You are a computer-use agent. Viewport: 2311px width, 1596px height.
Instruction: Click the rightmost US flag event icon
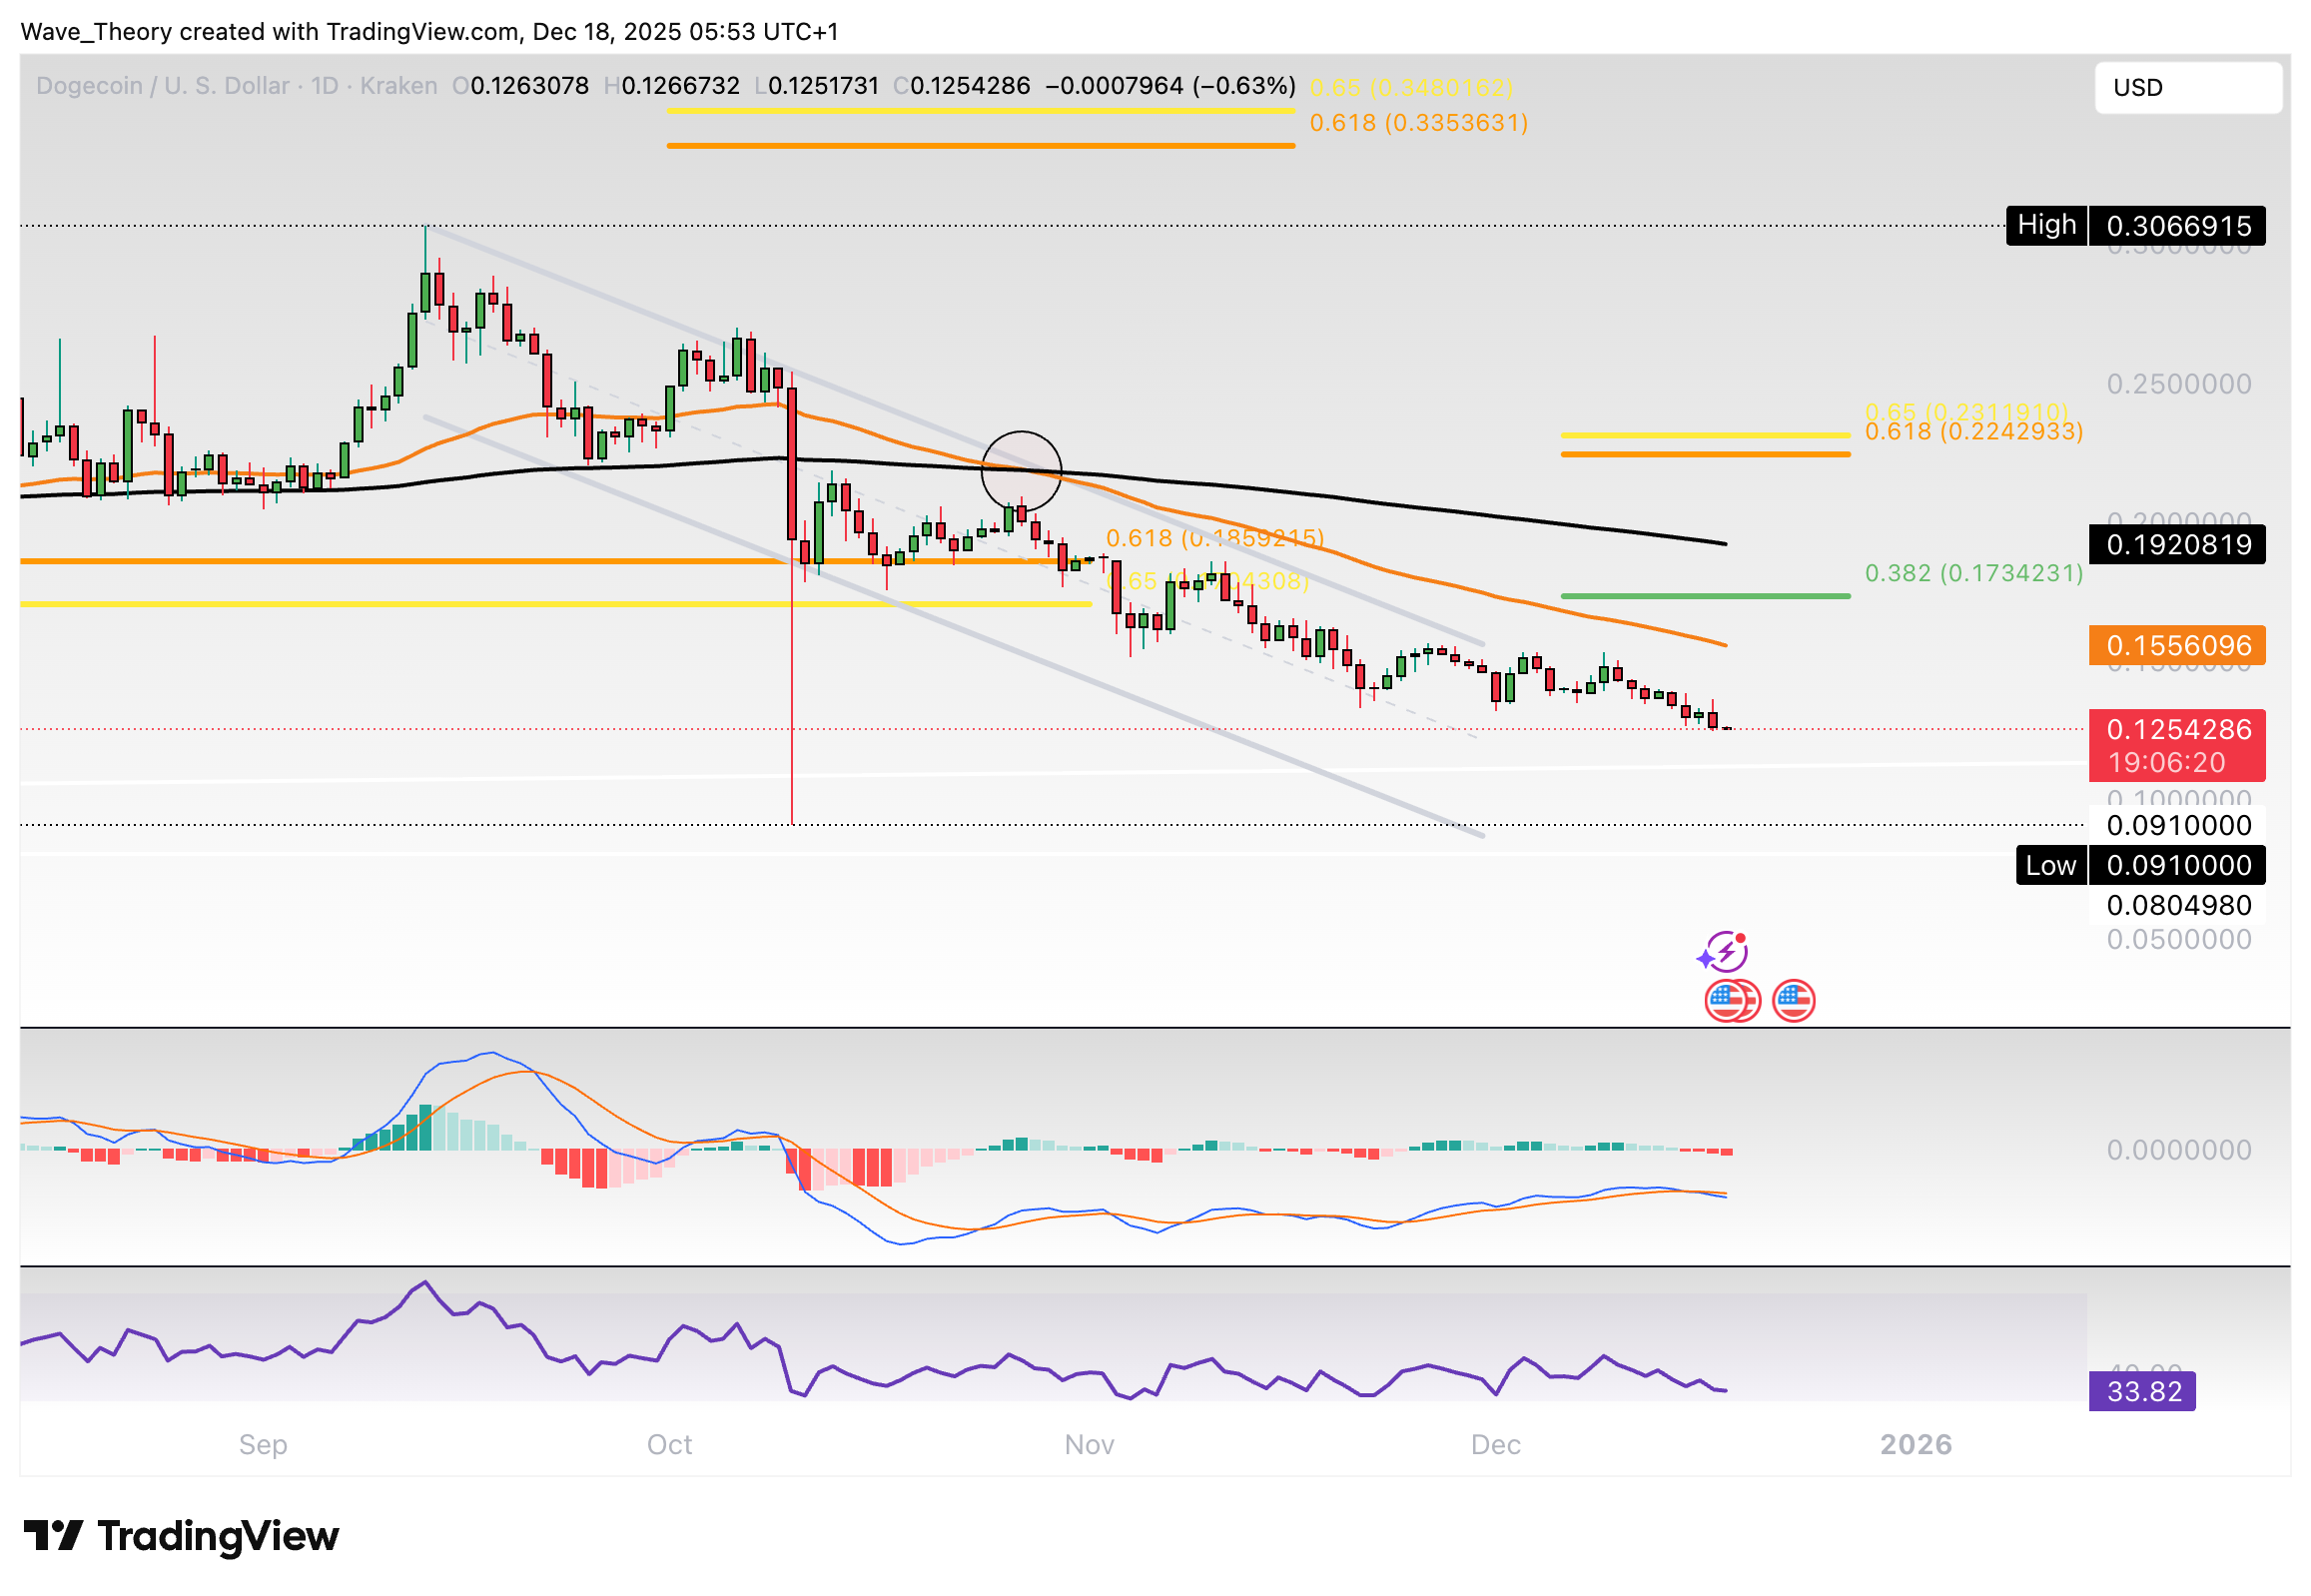(1795, 1000)
